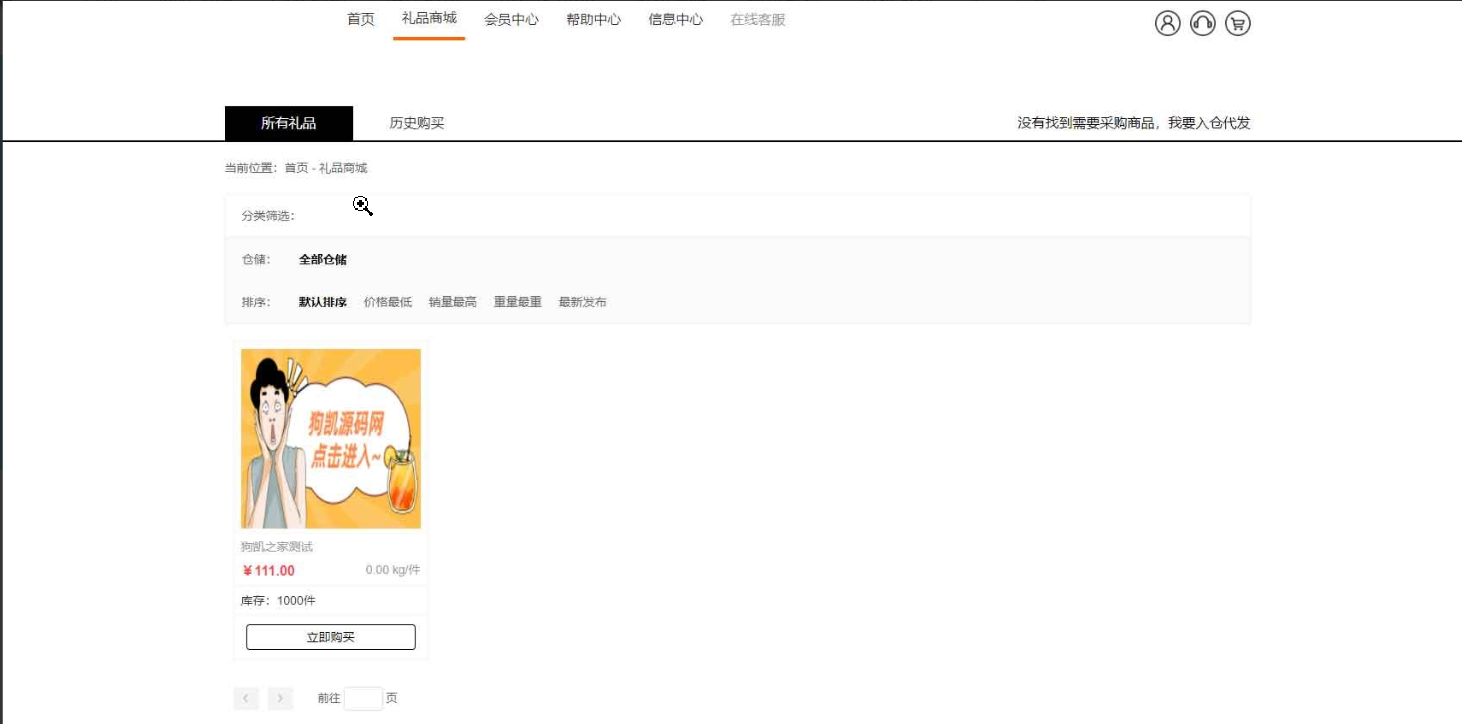Click product title 狗凯之家测试
This screenshot has width=1462, height=724.
277,547
